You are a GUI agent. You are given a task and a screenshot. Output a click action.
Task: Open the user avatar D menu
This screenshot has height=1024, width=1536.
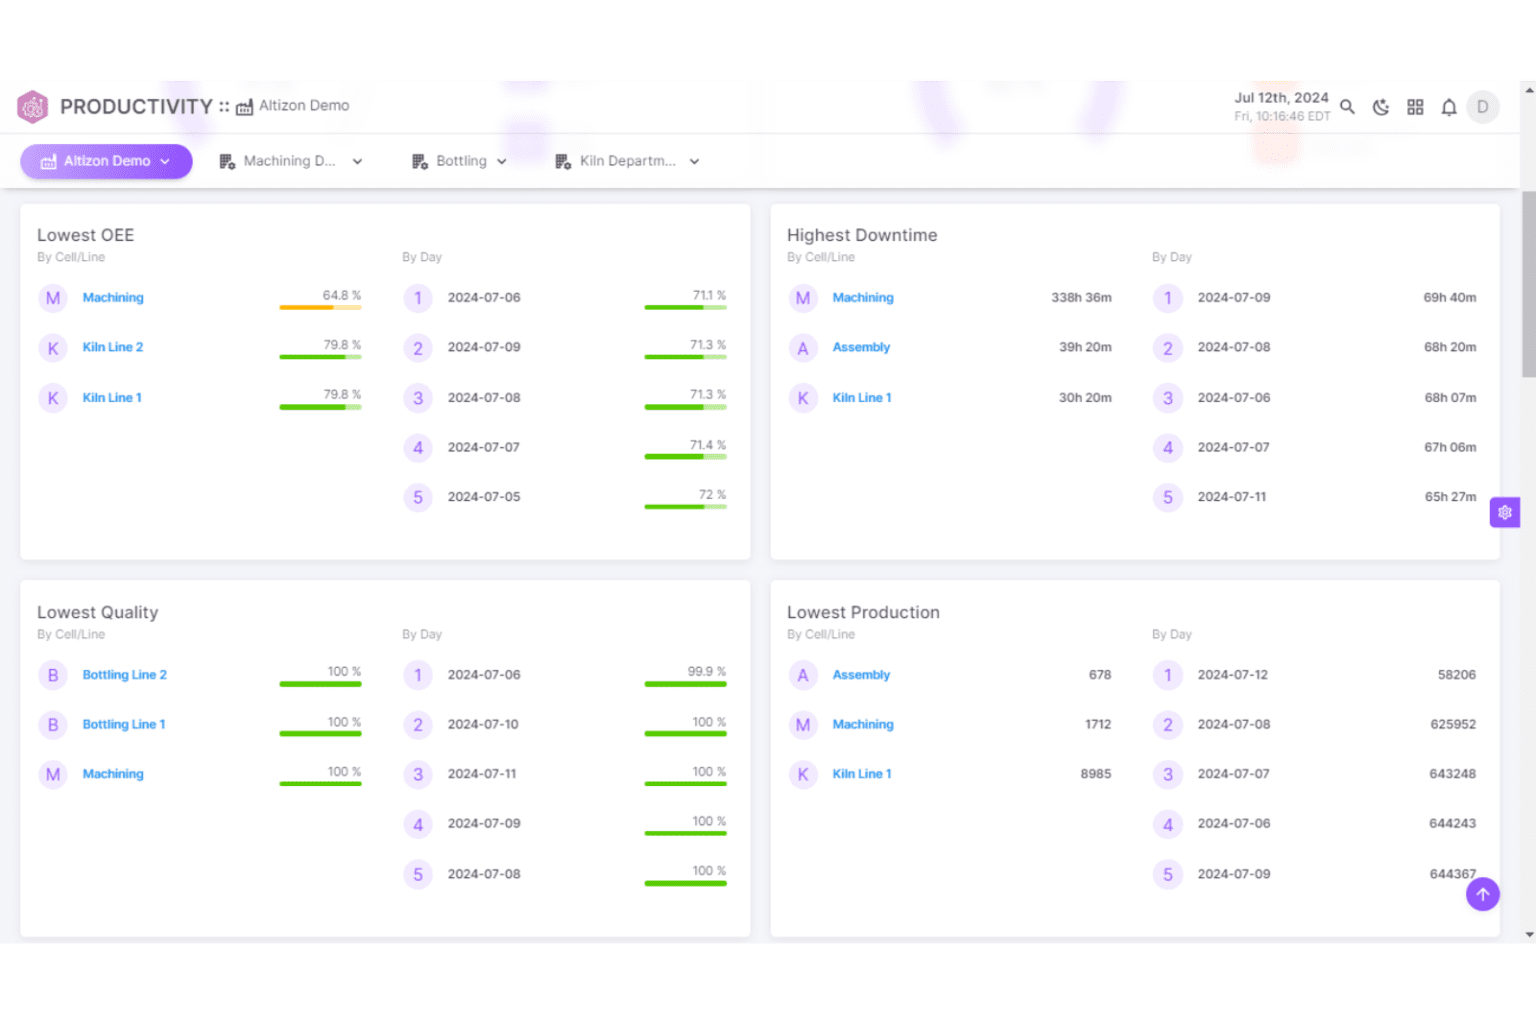1482,107
